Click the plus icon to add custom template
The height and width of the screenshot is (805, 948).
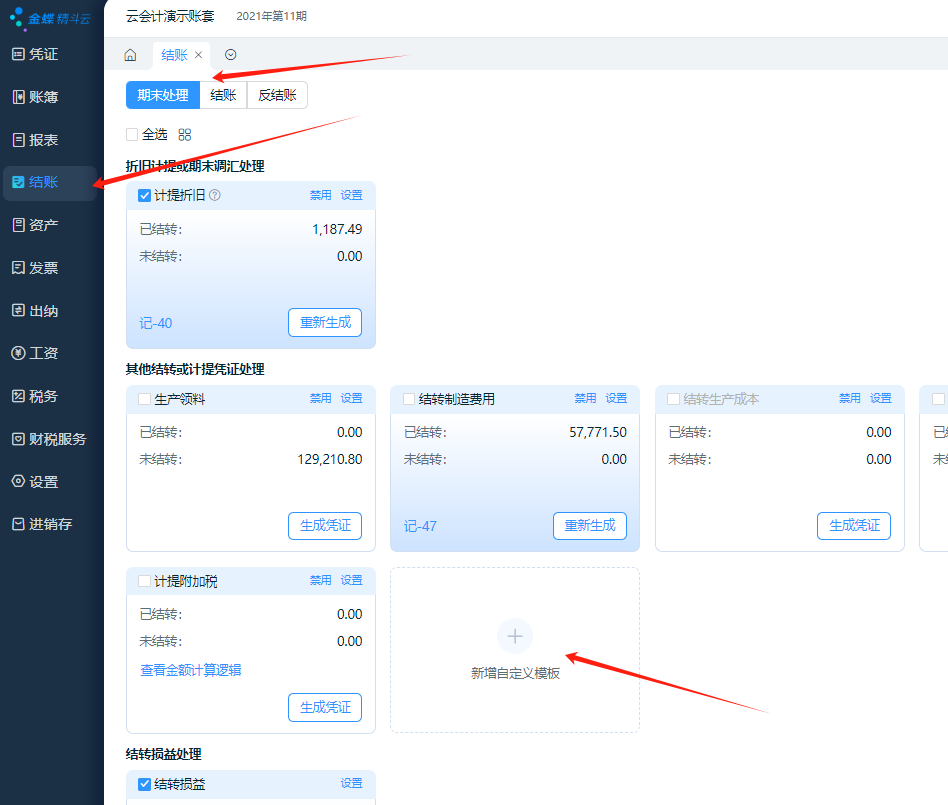(514, 636)
